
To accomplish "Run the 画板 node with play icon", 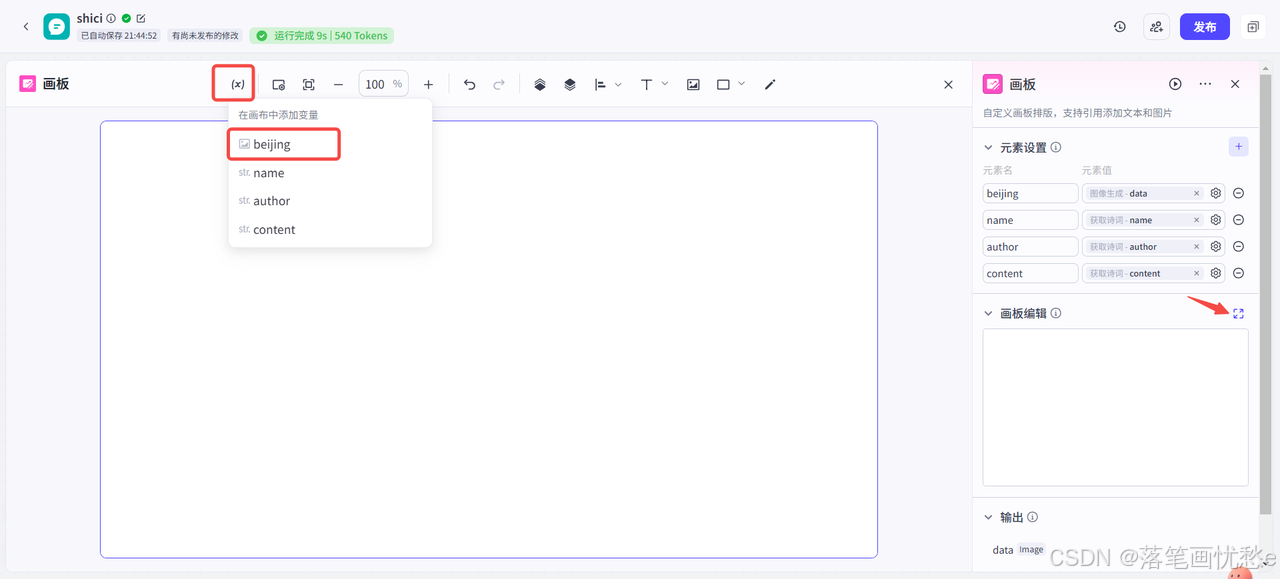I will [x=1175, y=84].
